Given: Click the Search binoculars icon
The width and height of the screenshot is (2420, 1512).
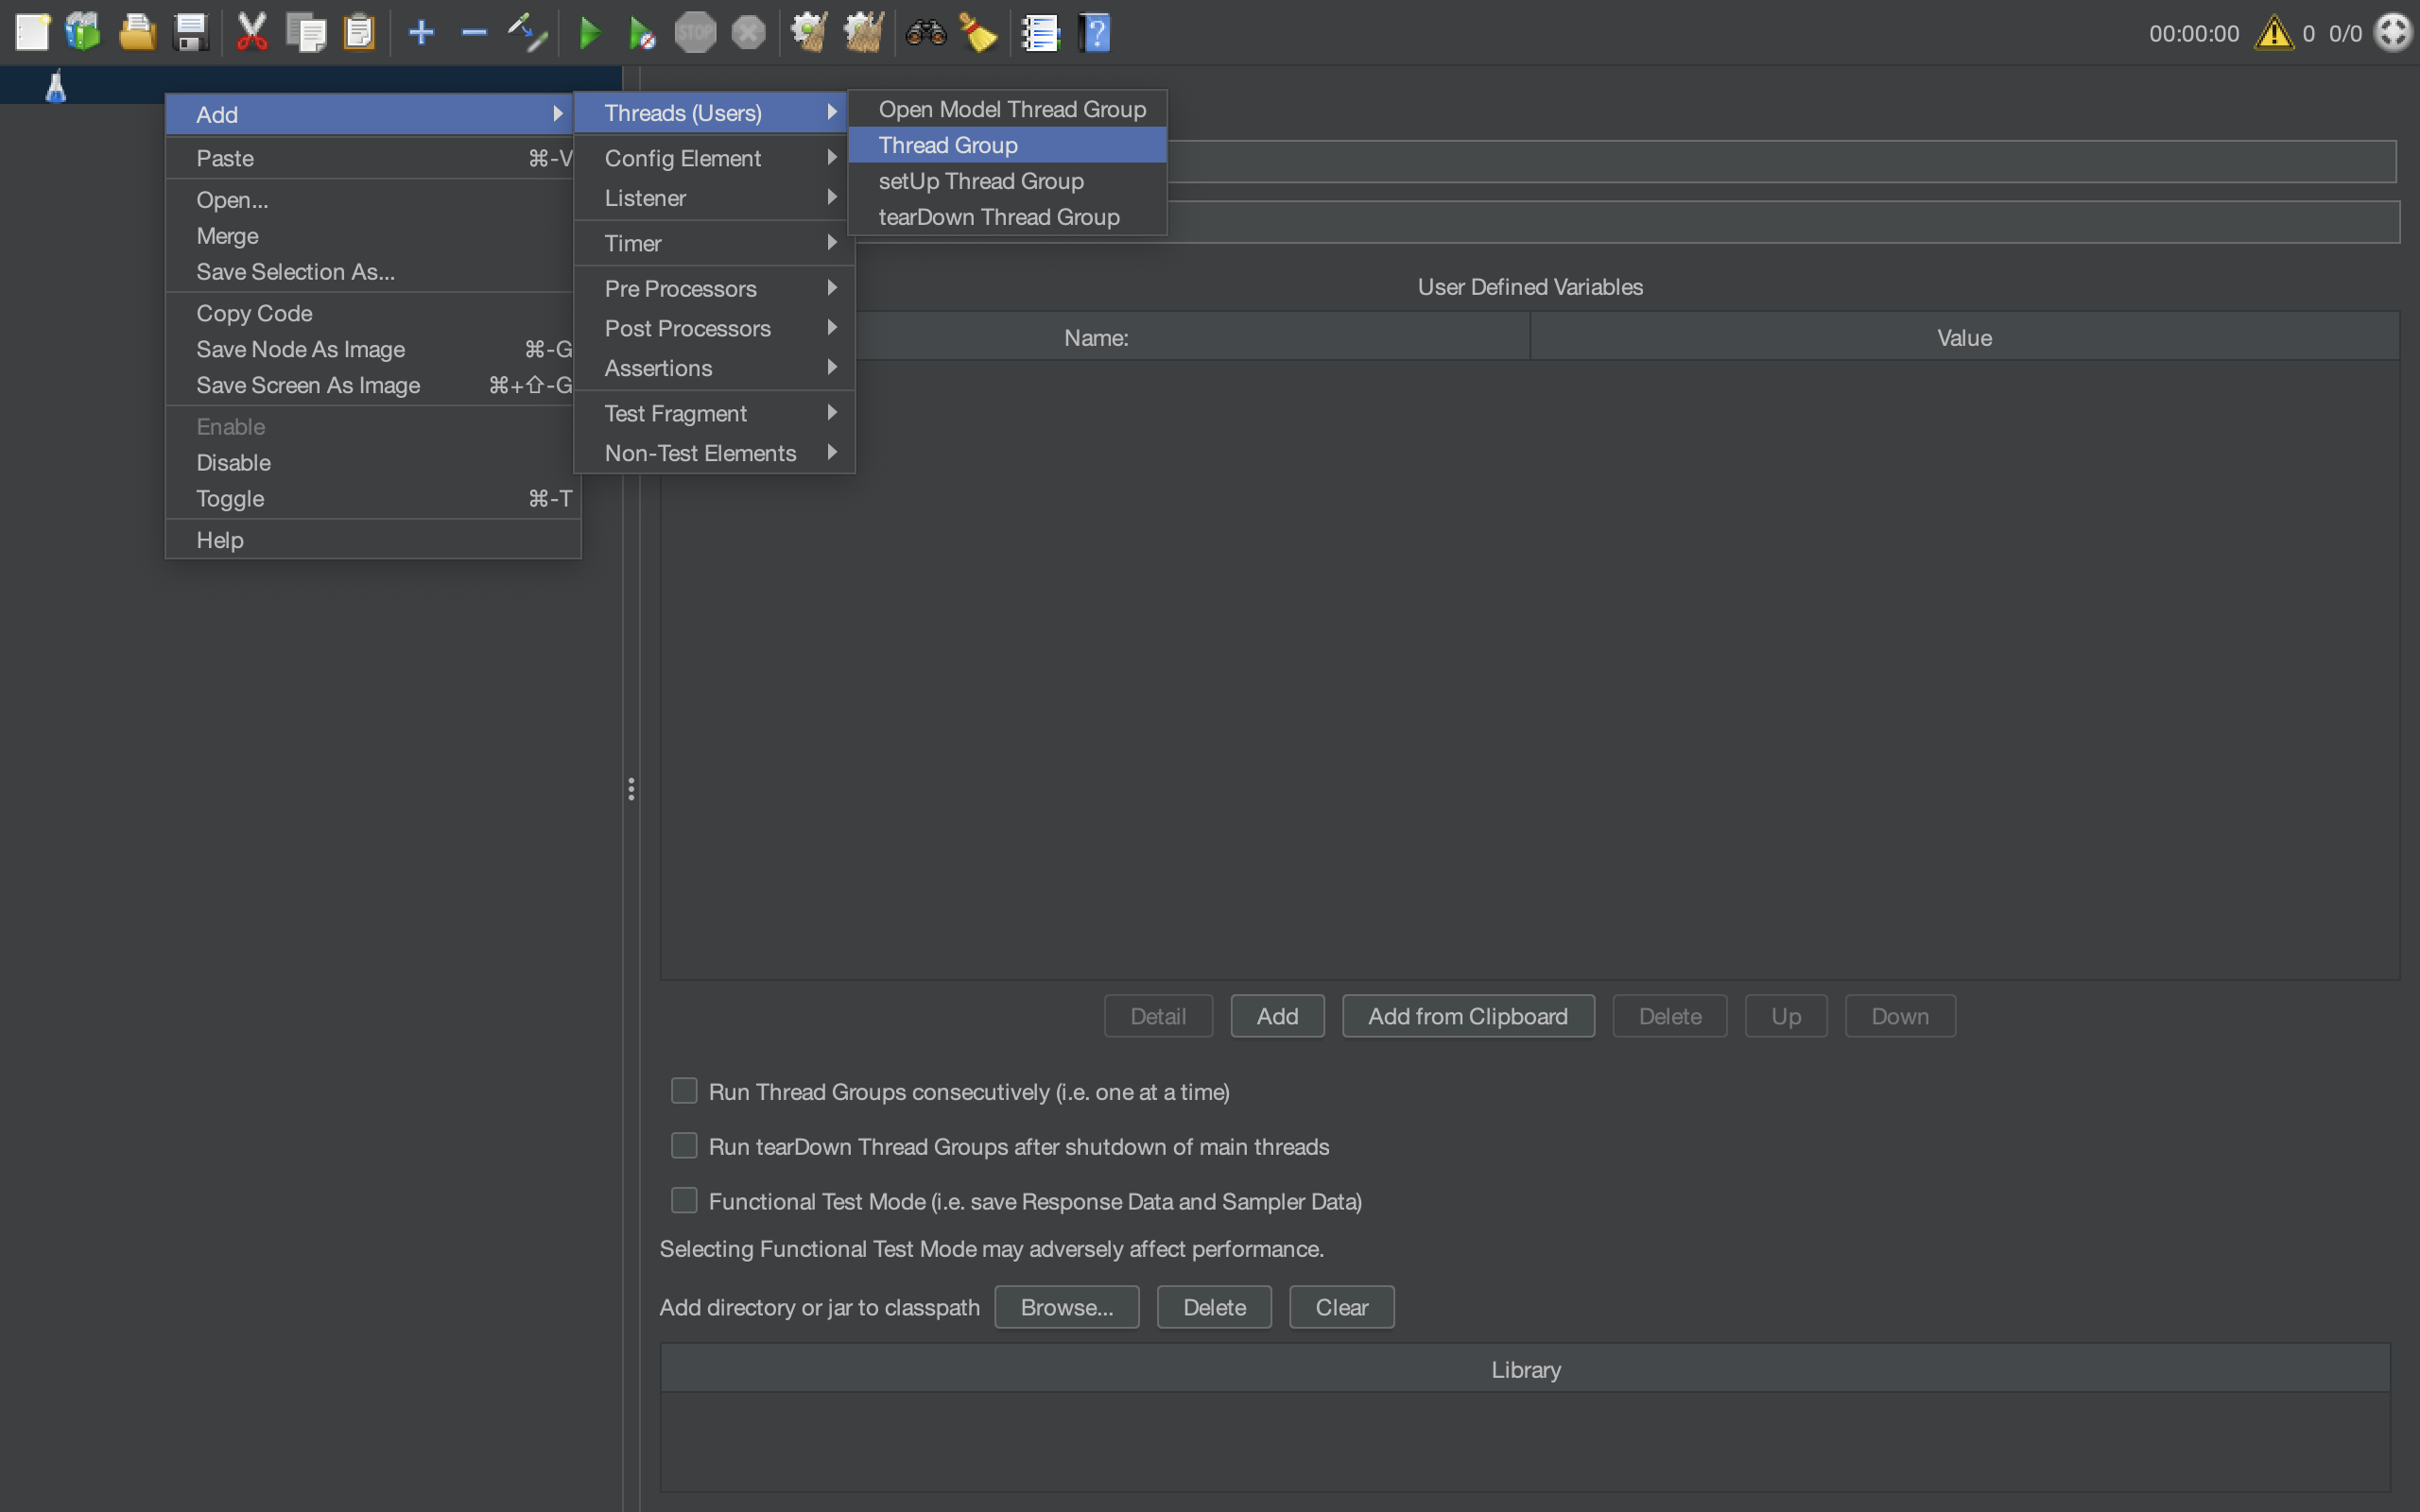Looking at the screenshot, I should pos(925,33).
